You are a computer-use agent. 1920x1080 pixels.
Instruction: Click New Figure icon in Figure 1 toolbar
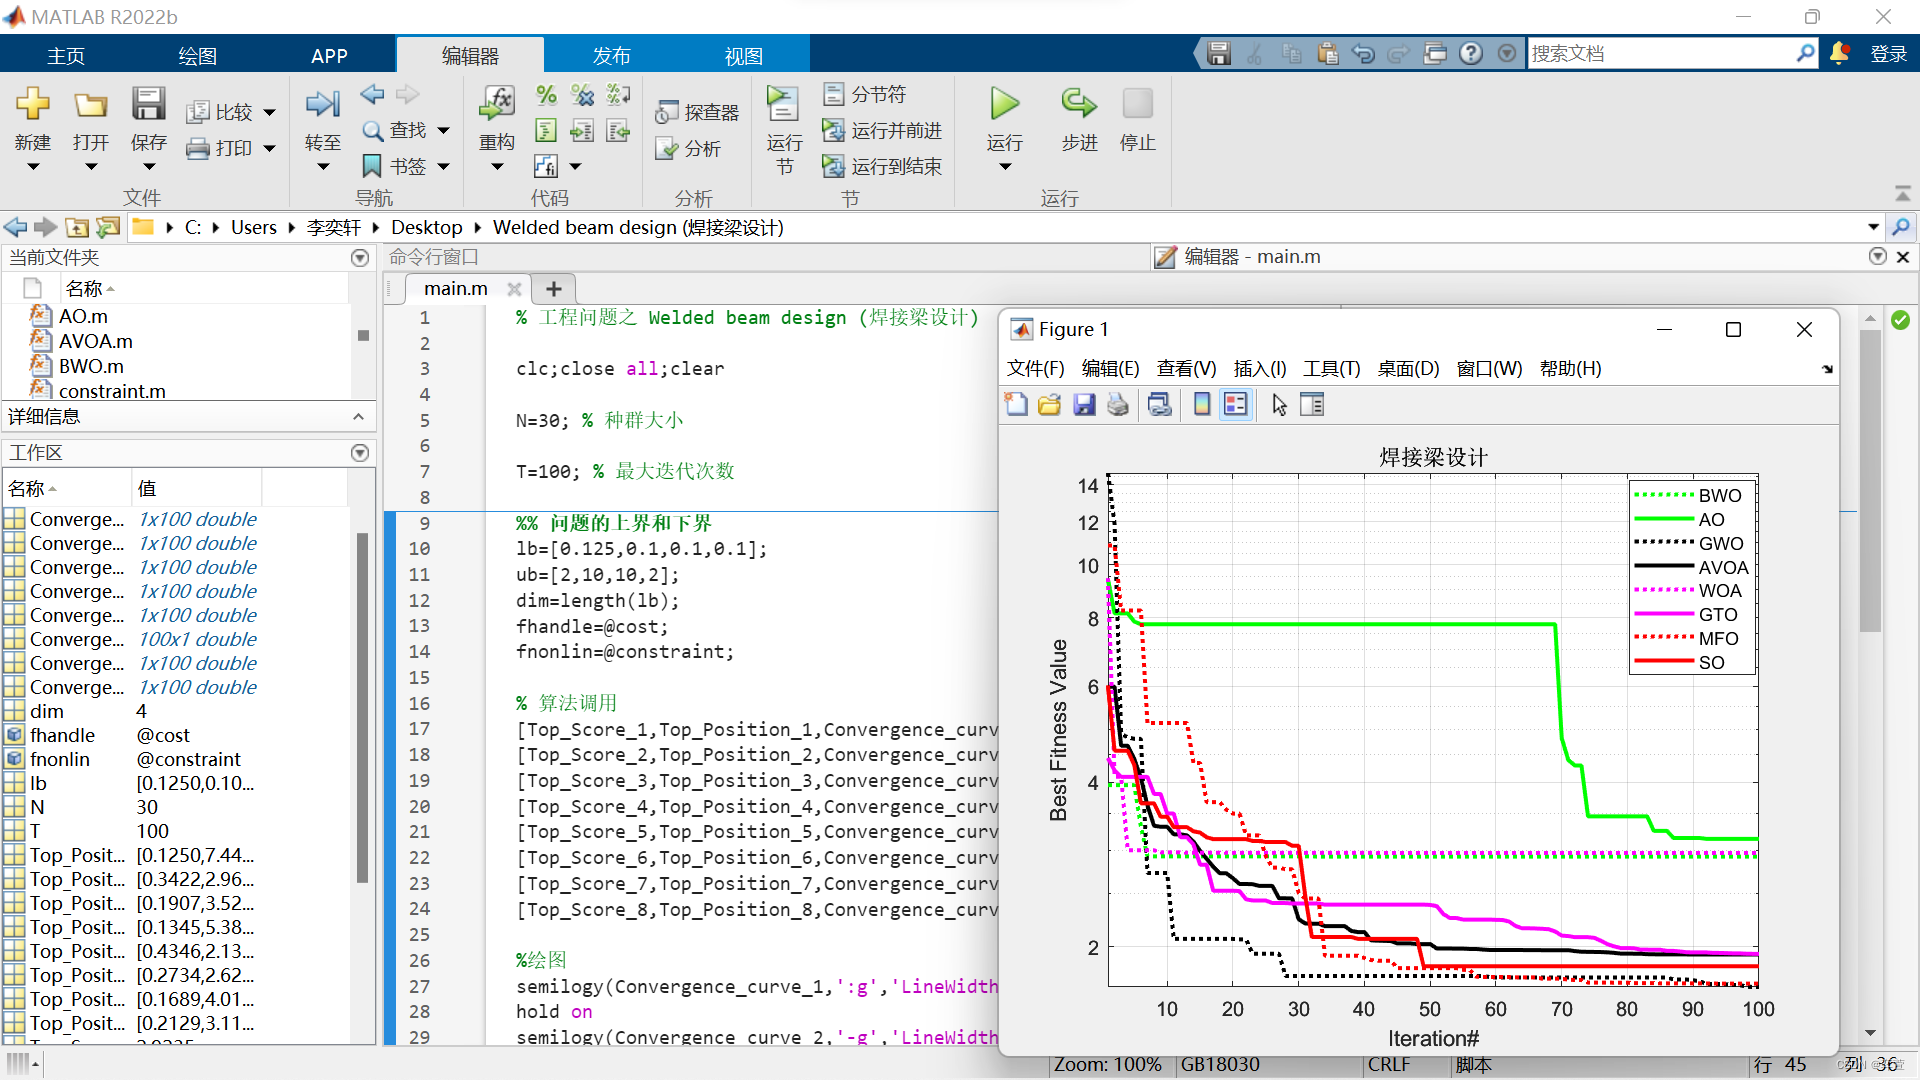click(x=1016, y=405)
